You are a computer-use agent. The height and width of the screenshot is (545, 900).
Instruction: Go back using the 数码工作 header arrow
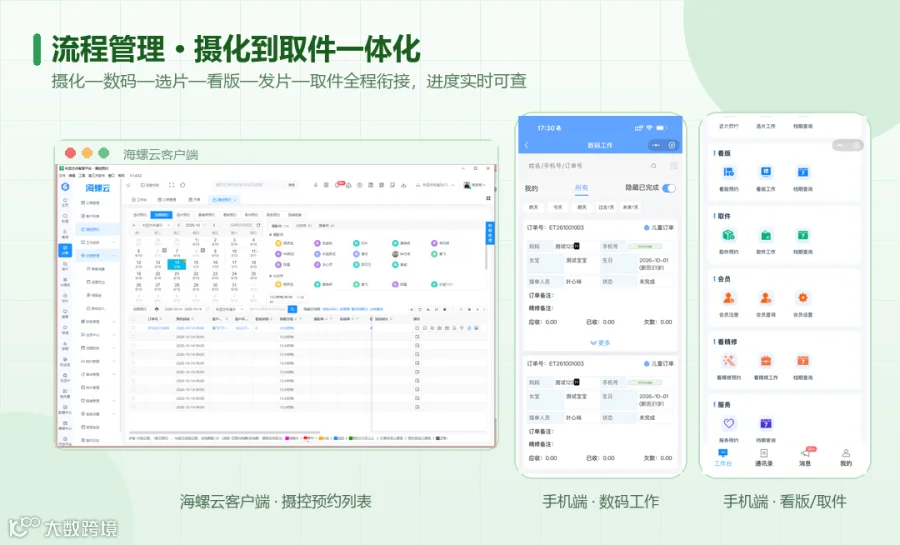click(x=527, y=145)
